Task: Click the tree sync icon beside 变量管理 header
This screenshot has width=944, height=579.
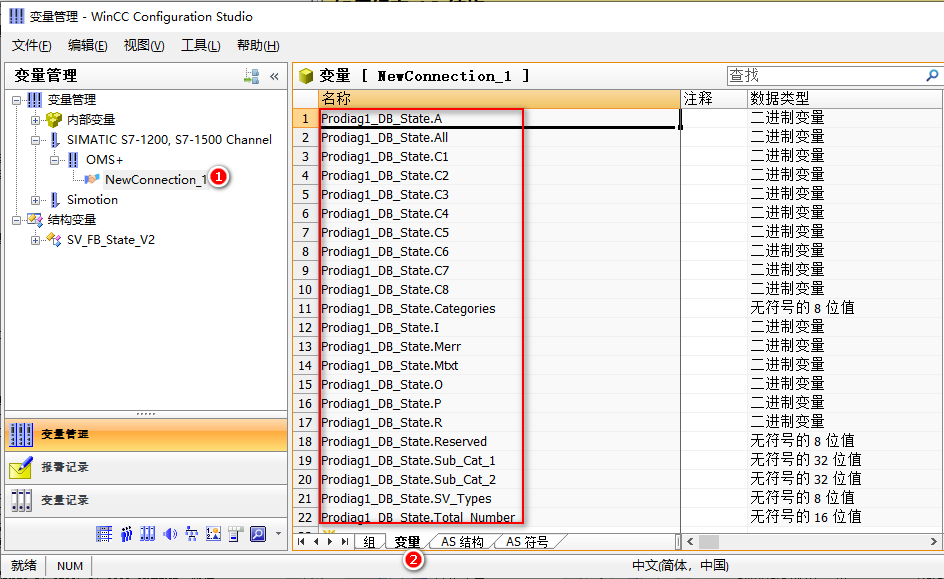Action: [251, 76]
